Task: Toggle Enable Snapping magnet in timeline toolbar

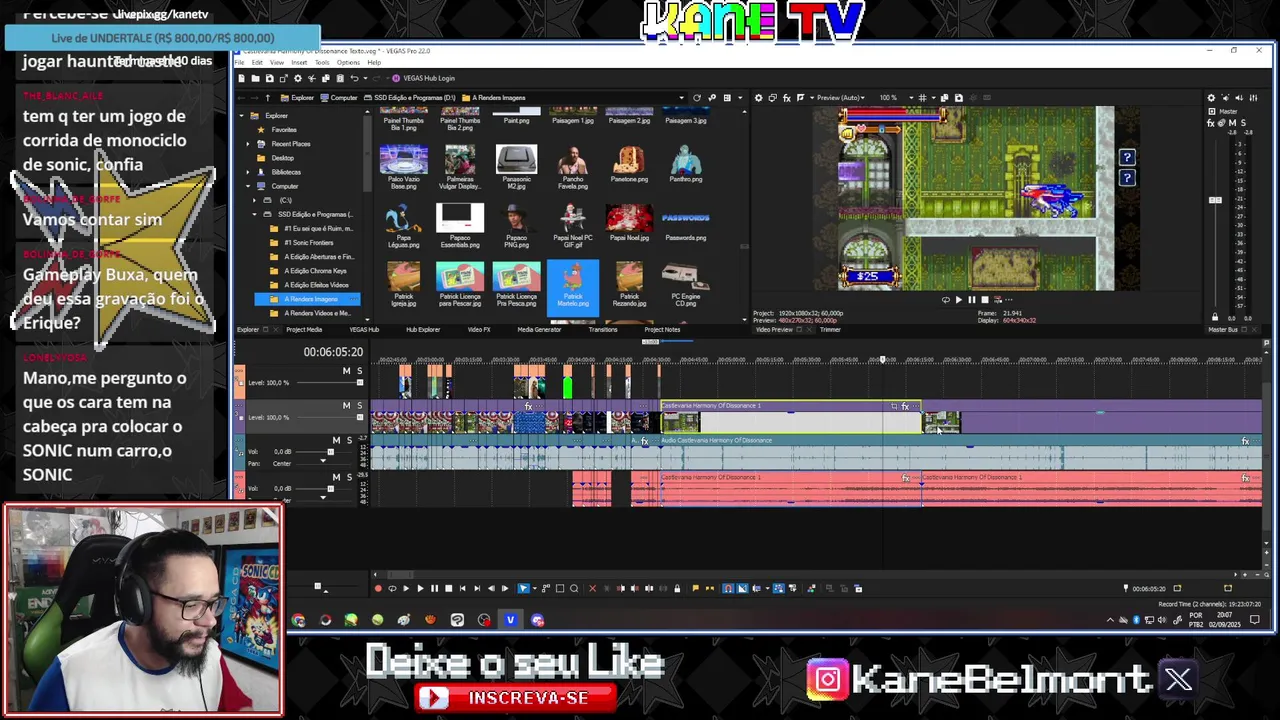Action: (x=727, y=588)
